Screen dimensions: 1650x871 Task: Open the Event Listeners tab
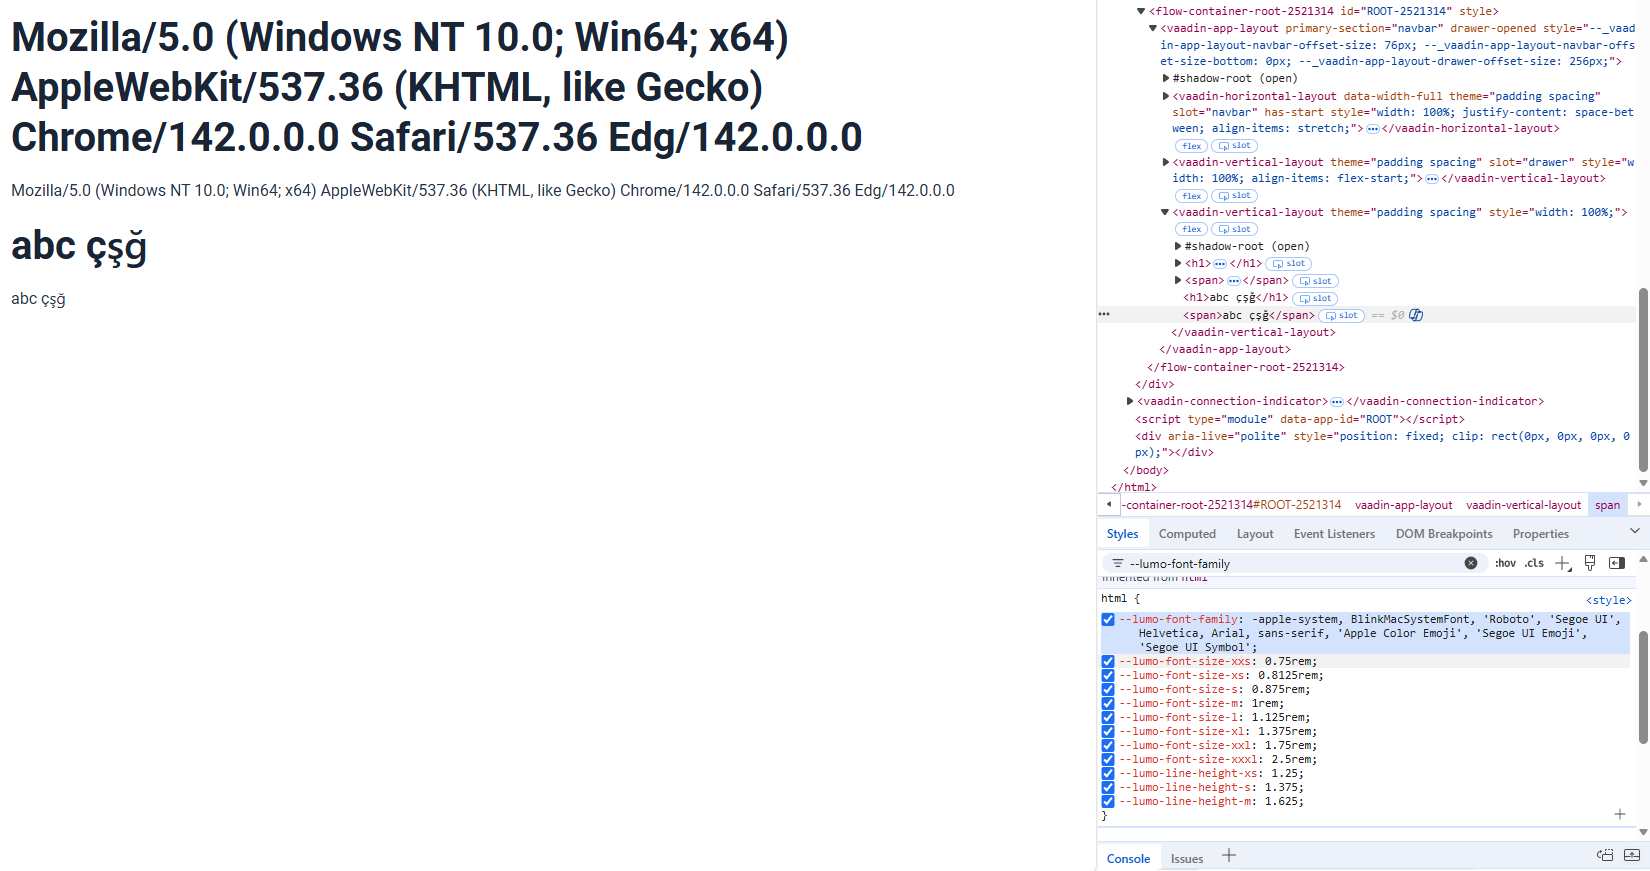[1334, 534]
